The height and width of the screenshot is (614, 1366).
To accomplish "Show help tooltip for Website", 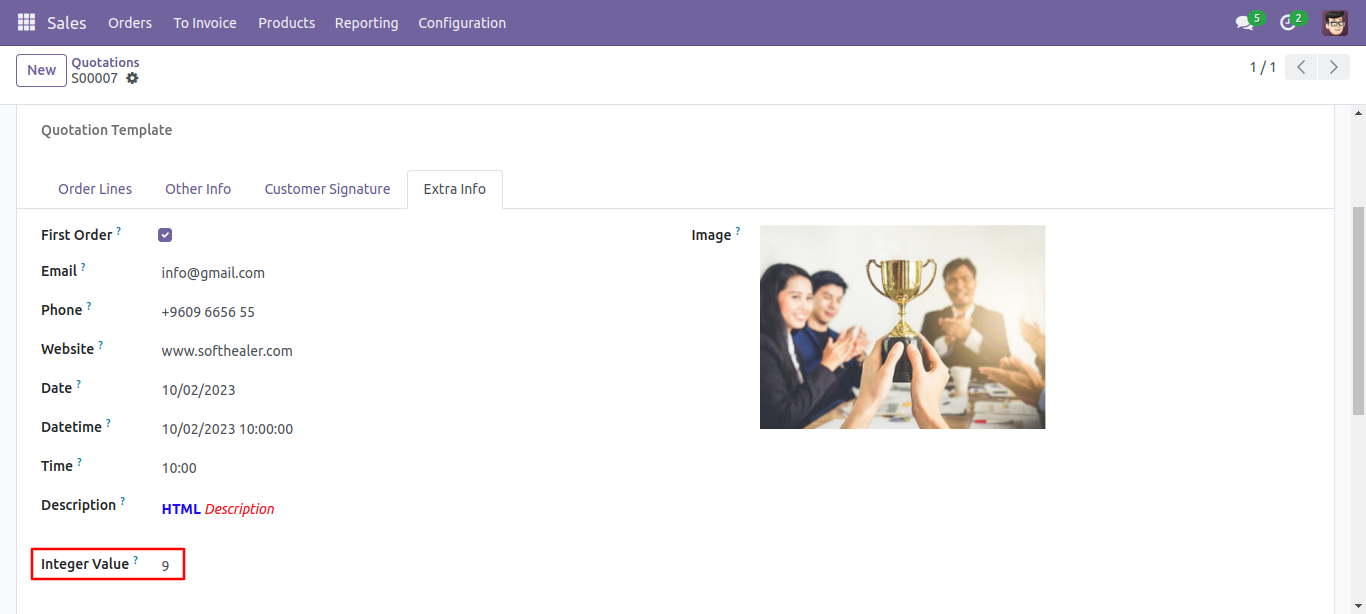I will [100, 345].
